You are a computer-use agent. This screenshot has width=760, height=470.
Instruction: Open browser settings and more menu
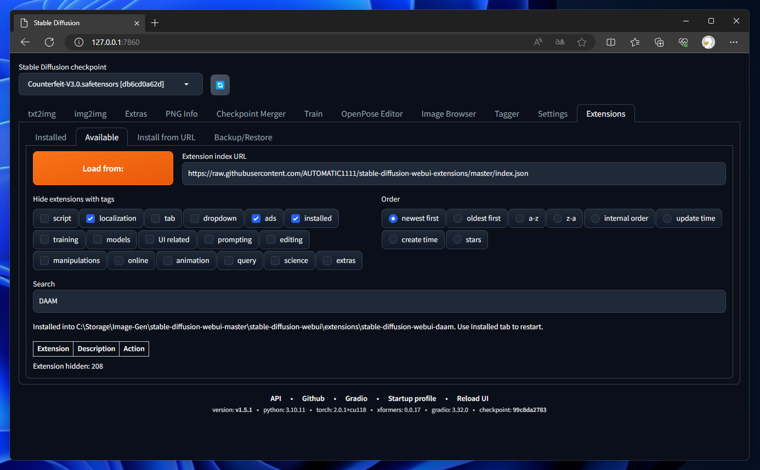click(x=733, y=42)
